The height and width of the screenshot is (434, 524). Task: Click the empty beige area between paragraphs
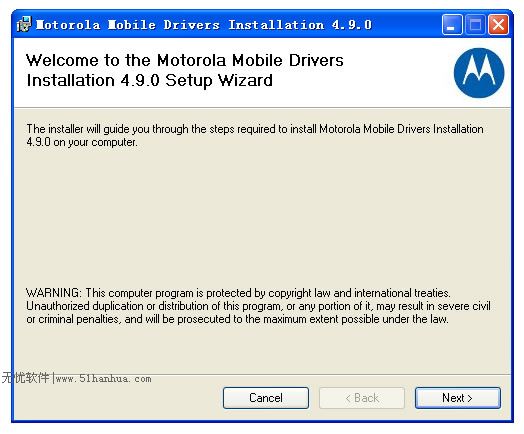point(261,217)
